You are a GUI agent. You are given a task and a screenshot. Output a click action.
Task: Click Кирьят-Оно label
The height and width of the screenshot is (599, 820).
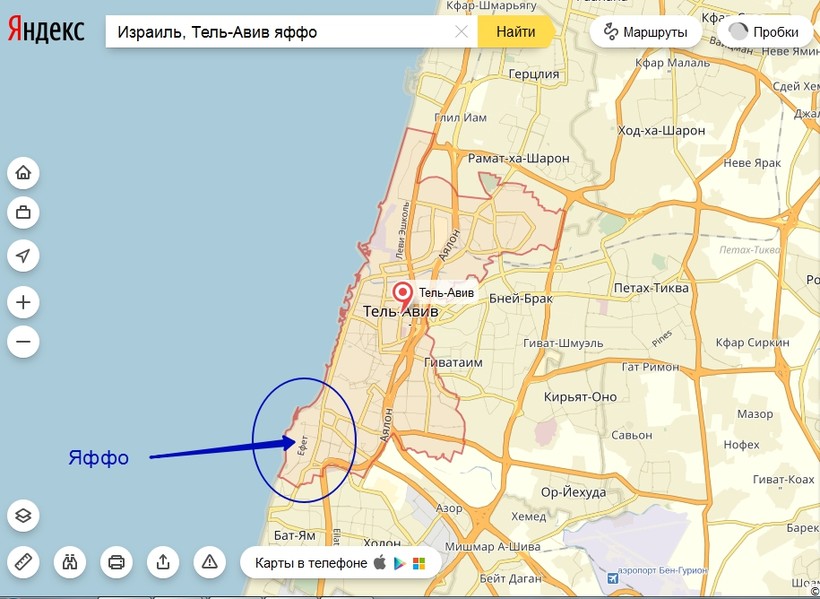(580, 397)
